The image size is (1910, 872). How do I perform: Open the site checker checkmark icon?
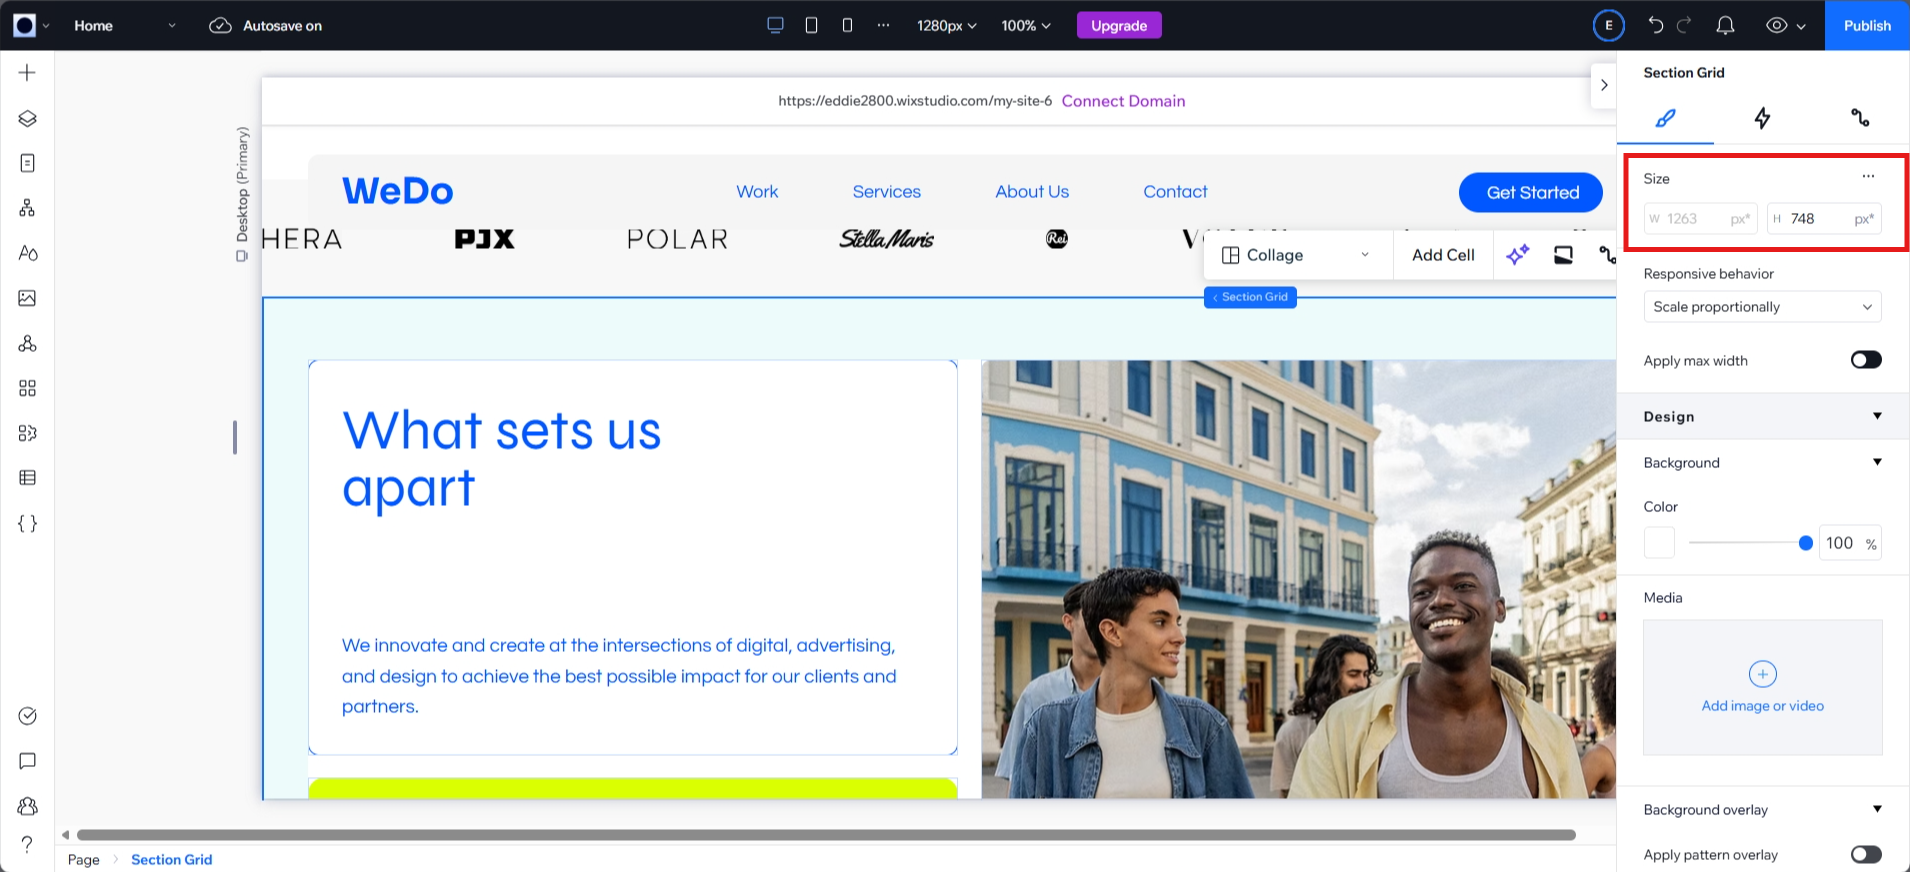point(27,716)
